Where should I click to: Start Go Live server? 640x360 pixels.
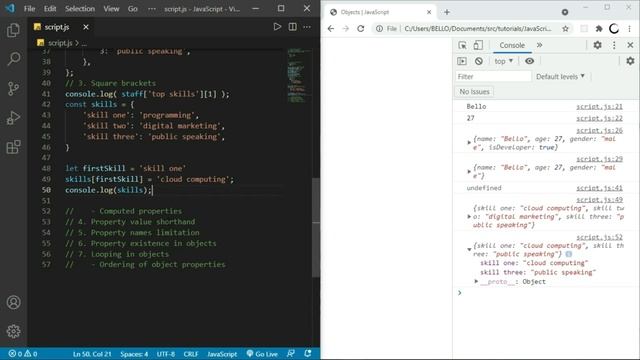tap(262, 354)
